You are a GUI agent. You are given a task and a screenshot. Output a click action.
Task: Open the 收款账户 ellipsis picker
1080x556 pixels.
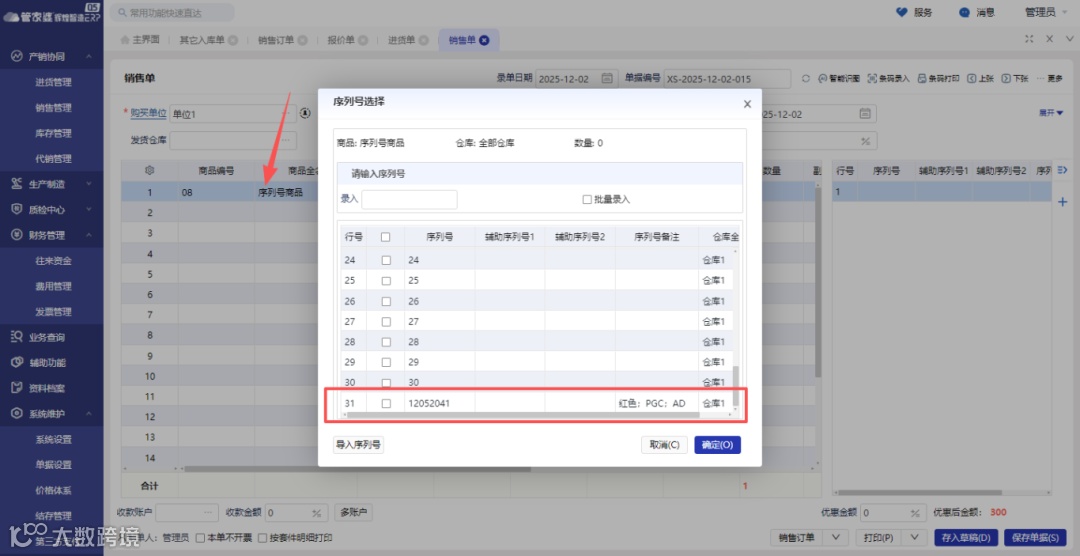click(208, 513)
